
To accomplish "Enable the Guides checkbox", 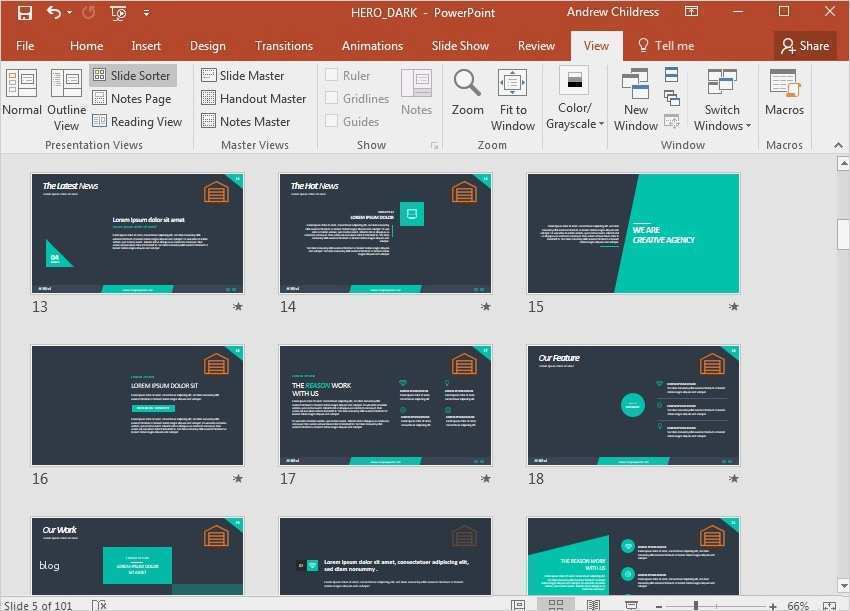I will pos(334,121).
